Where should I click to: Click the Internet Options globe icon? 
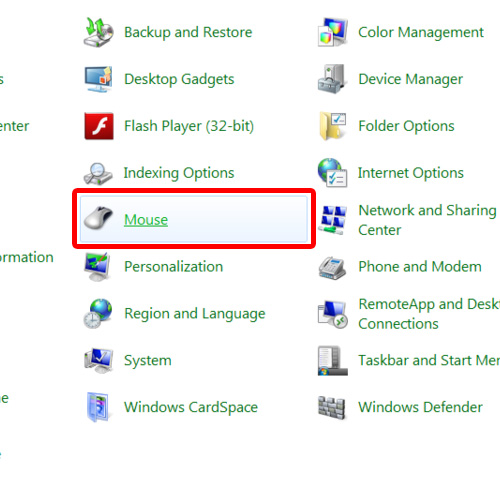click(332, 173)
